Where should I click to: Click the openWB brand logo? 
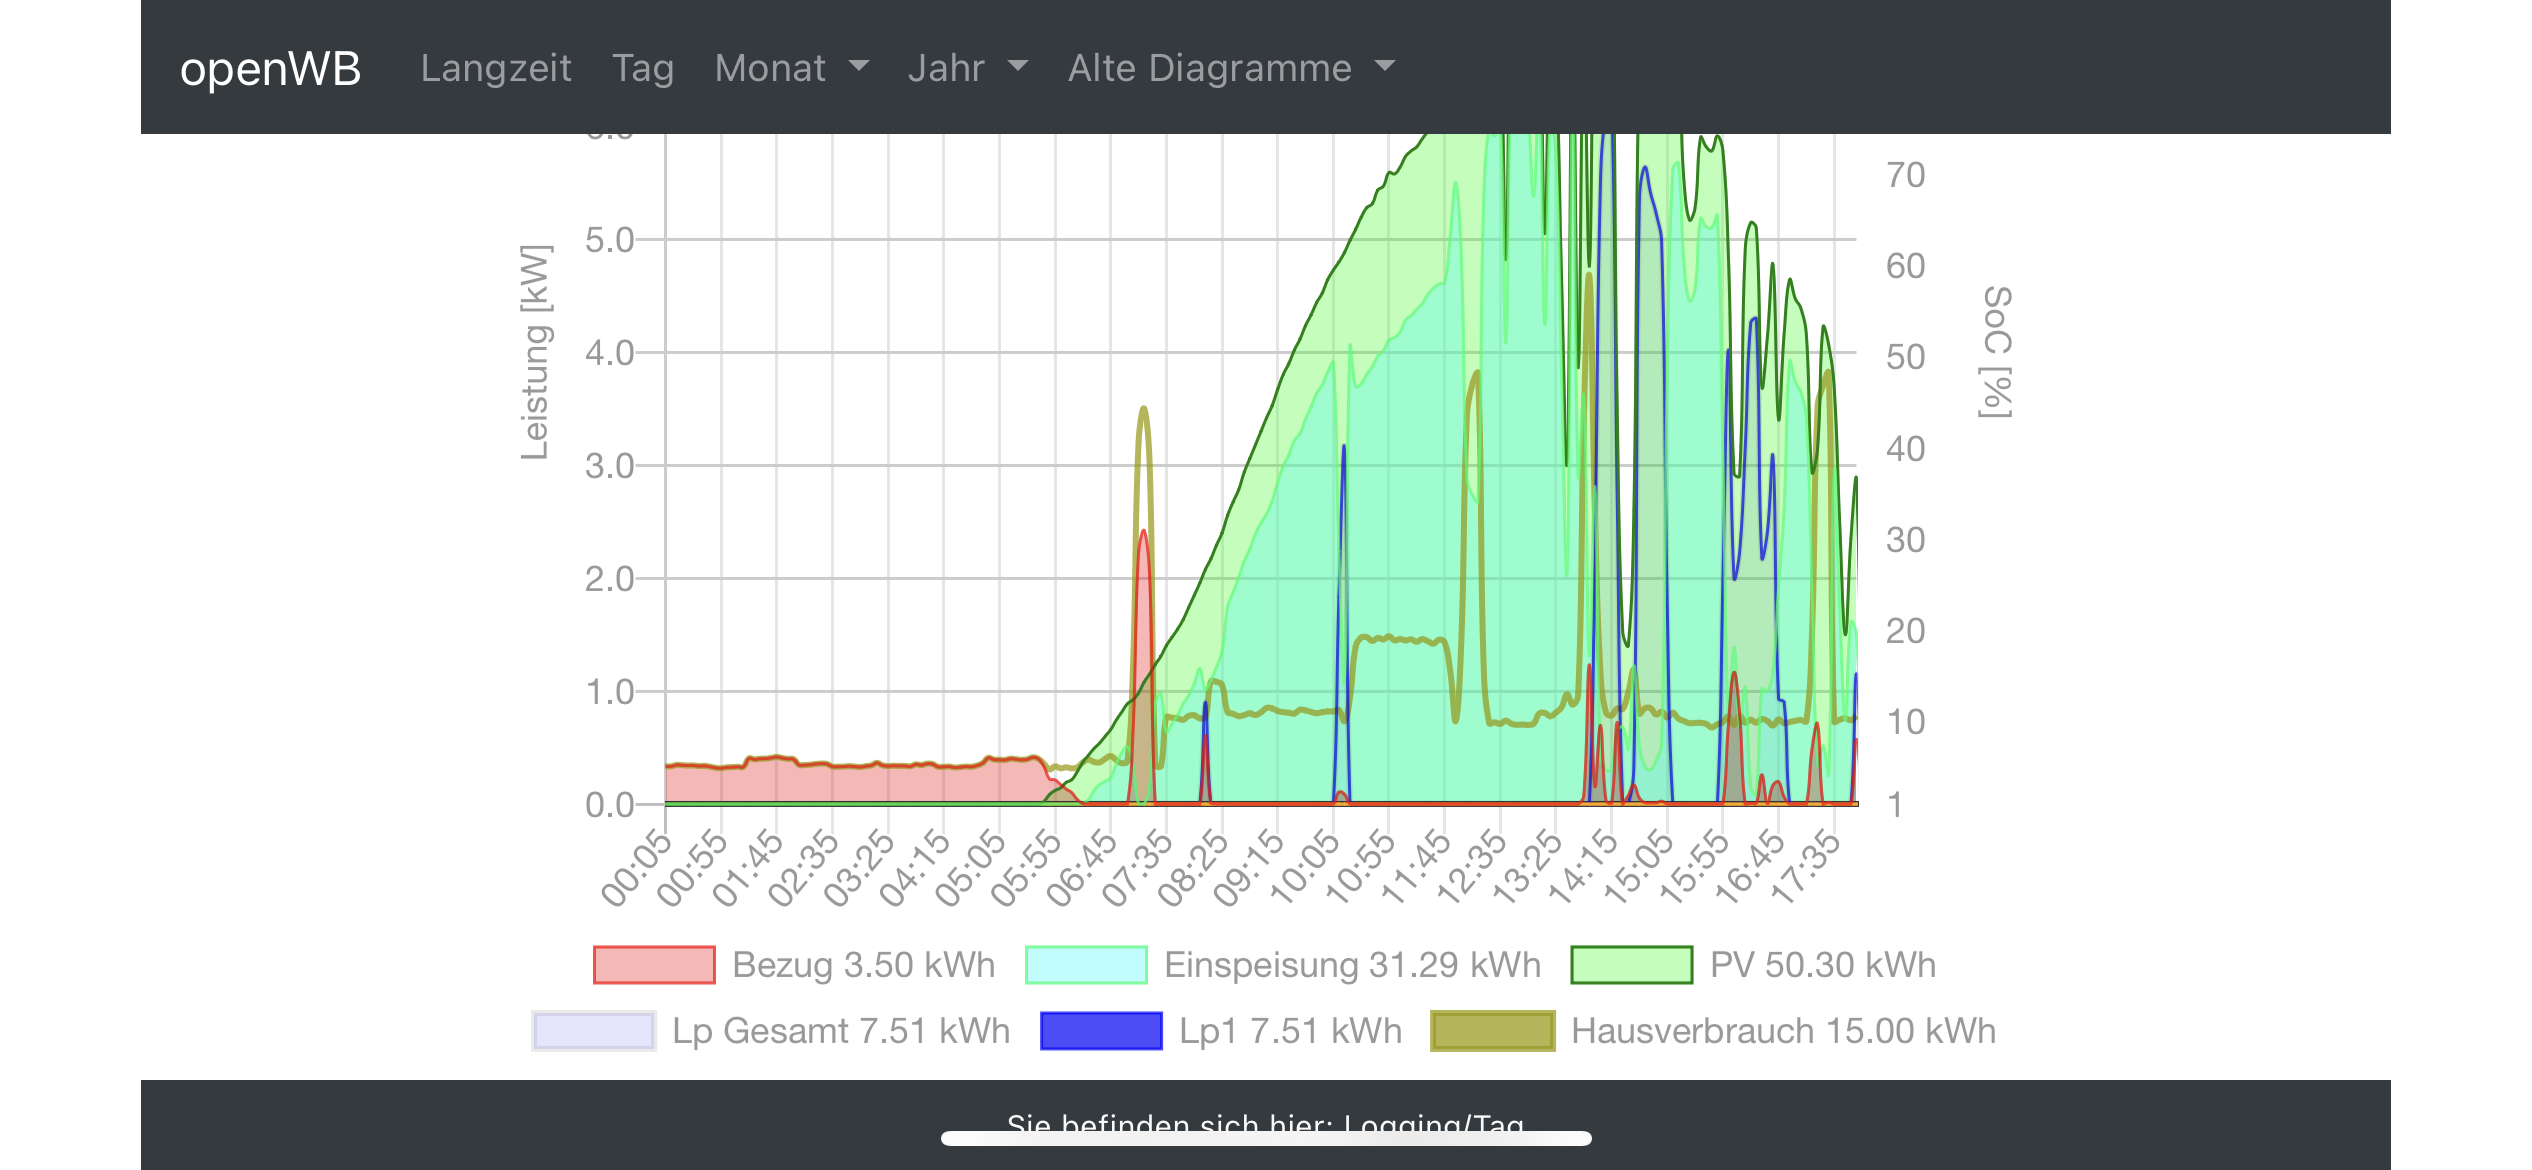pos(270,68)
